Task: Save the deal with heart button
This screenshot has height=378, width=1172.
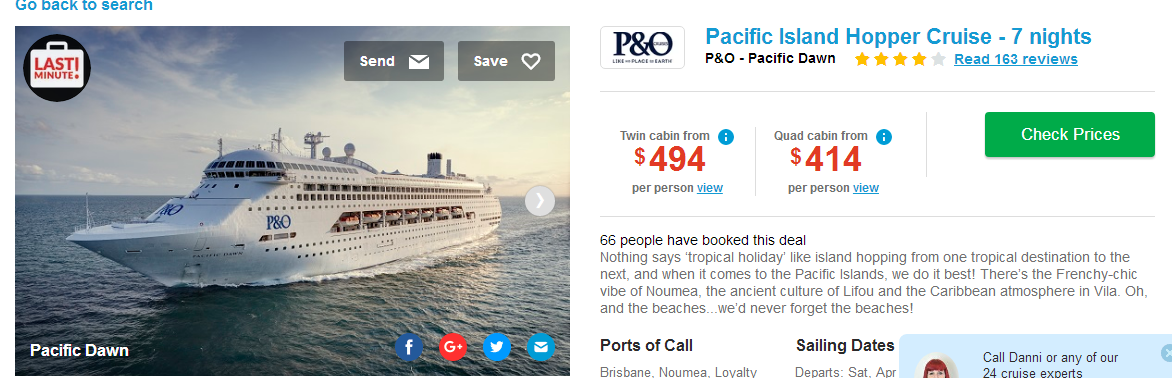Action: pos(507,61)
